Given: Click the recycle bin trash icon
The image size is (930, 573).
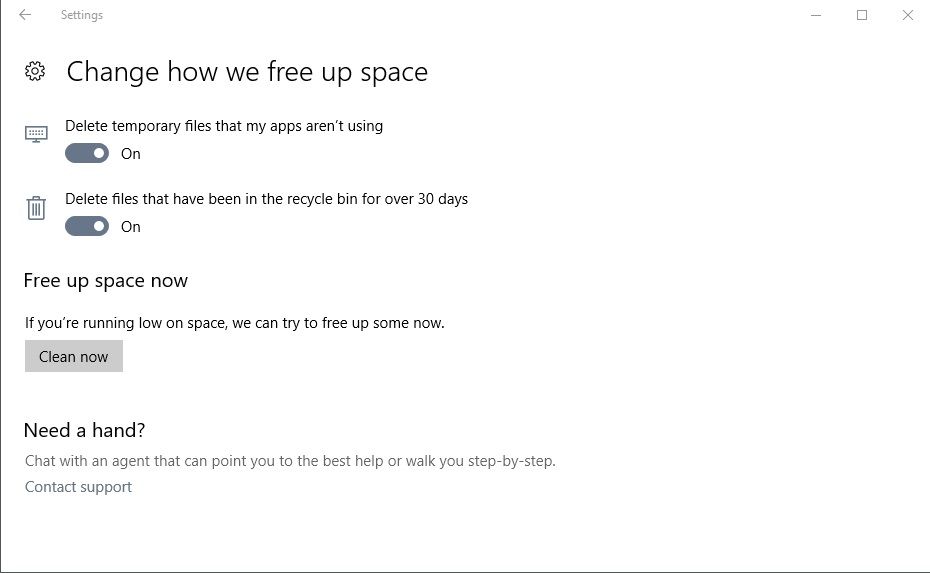Looking at the screenshot, I should 36,208.
